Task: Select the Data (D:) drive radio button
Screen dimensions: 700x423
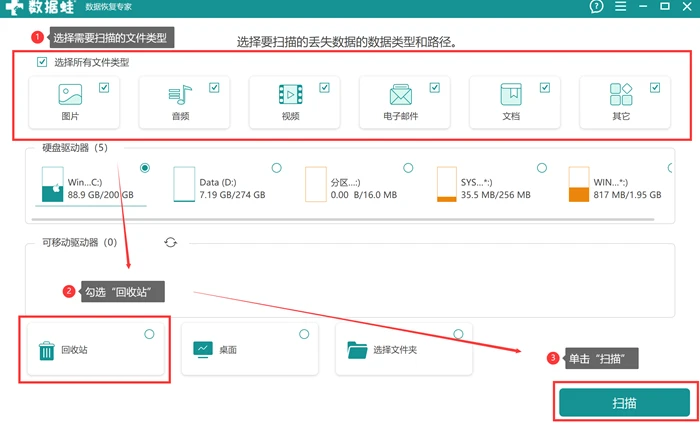Action: [276, 168]
